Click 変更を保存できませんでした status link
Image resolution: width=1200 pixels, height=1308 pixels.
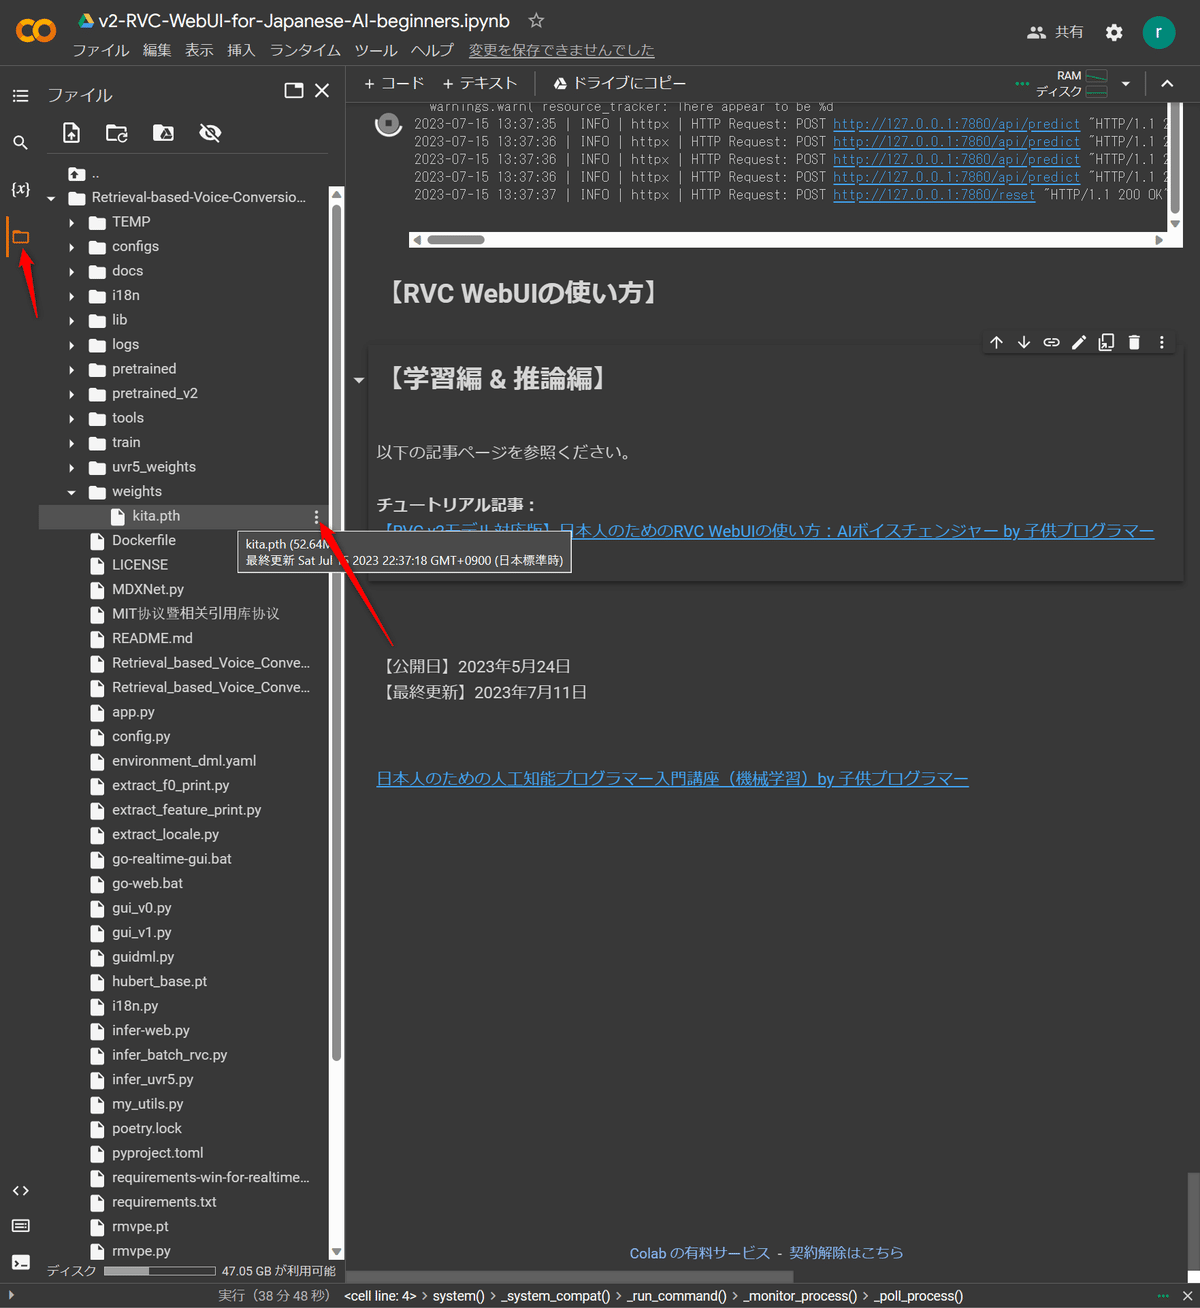click(x=562, y=50)
